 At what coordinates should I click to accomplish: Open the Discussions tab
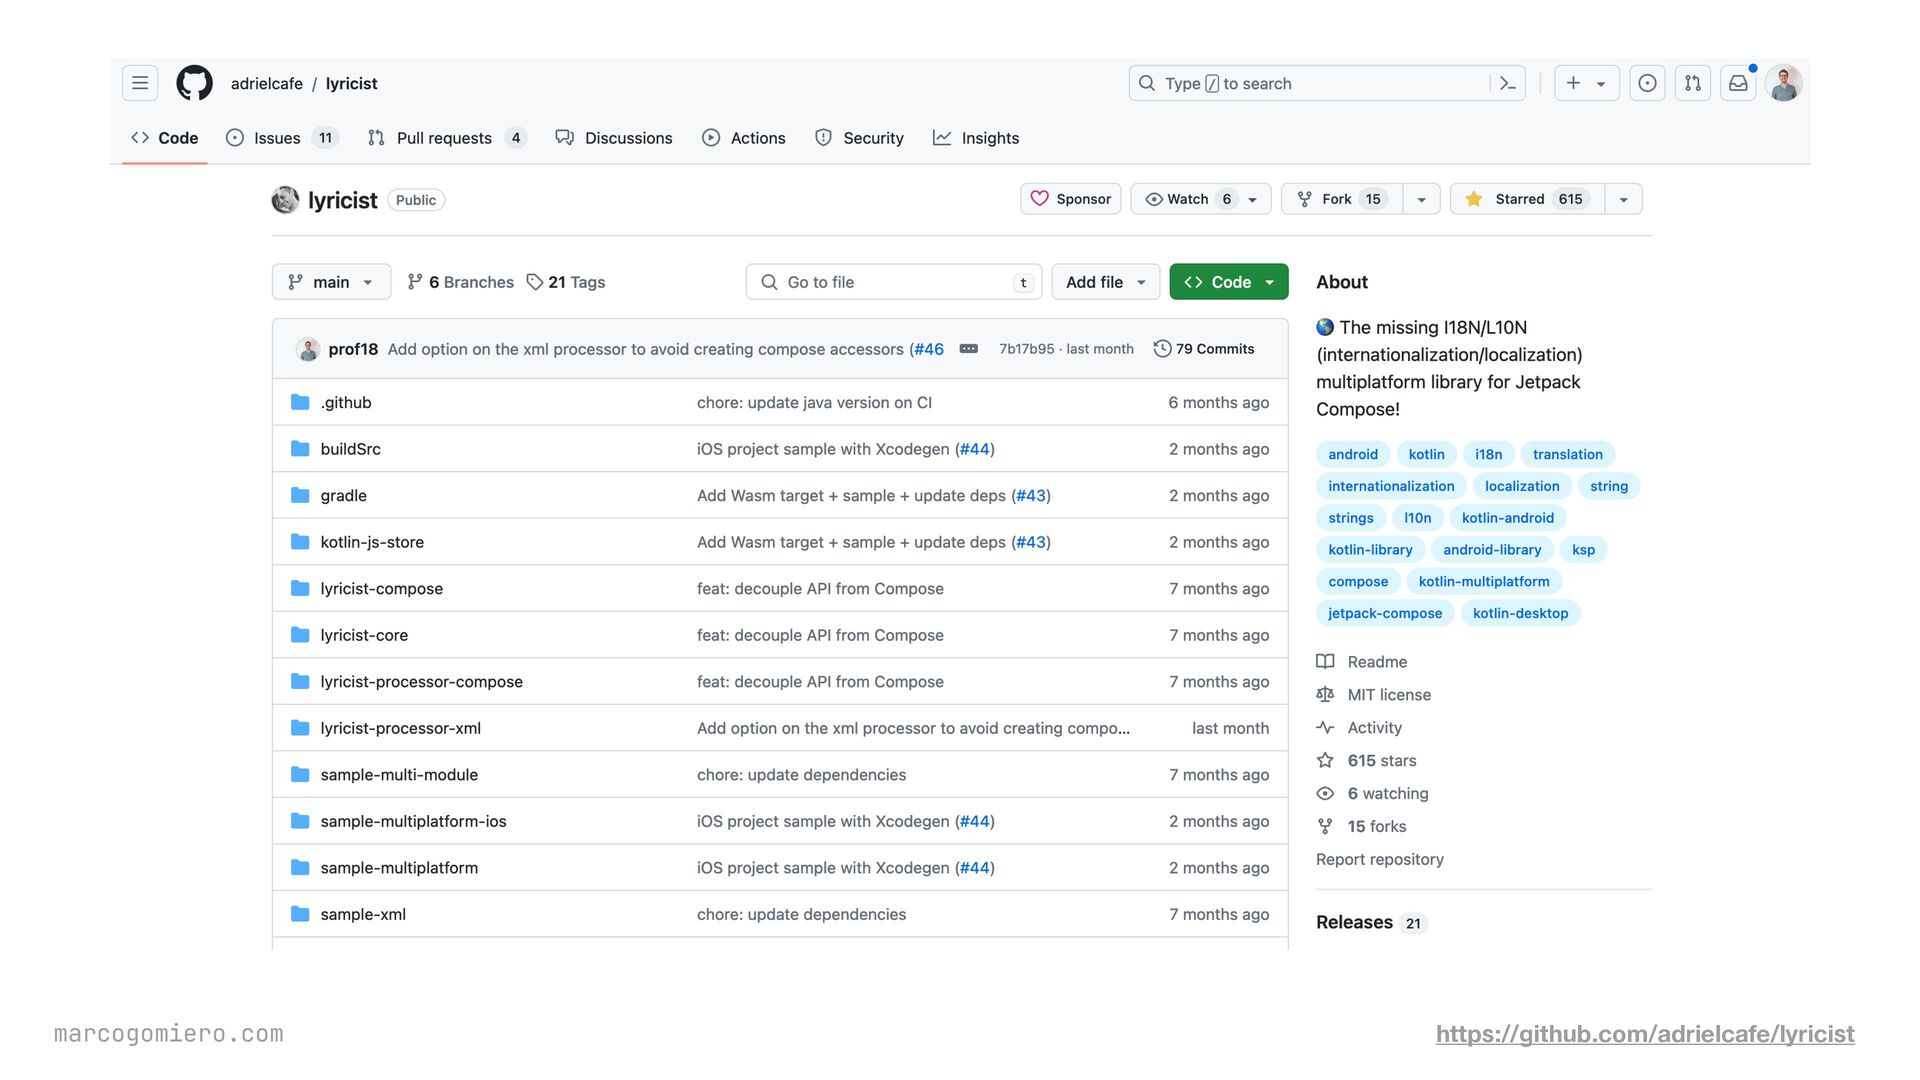pos(614,138)
